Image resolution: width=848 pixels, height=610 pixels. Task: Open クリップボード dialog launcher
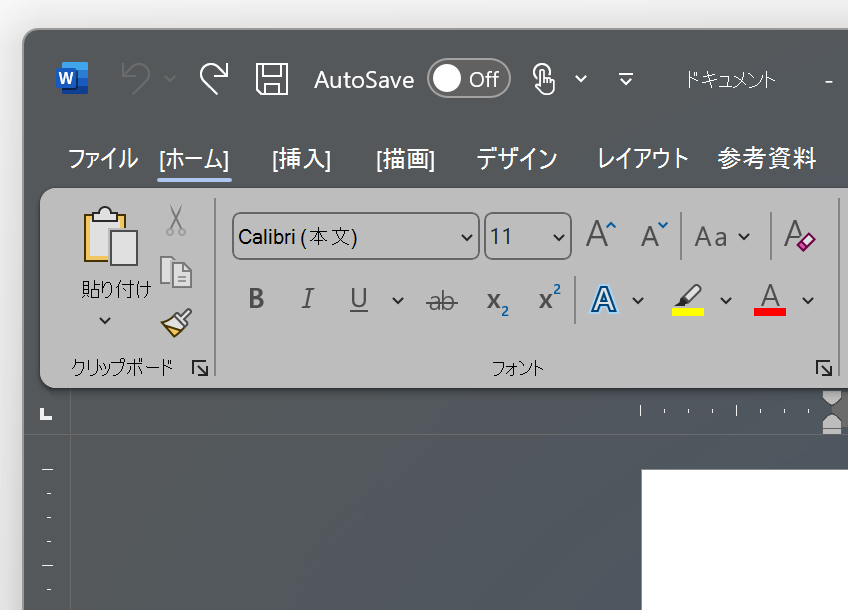[x=200, y=368]
